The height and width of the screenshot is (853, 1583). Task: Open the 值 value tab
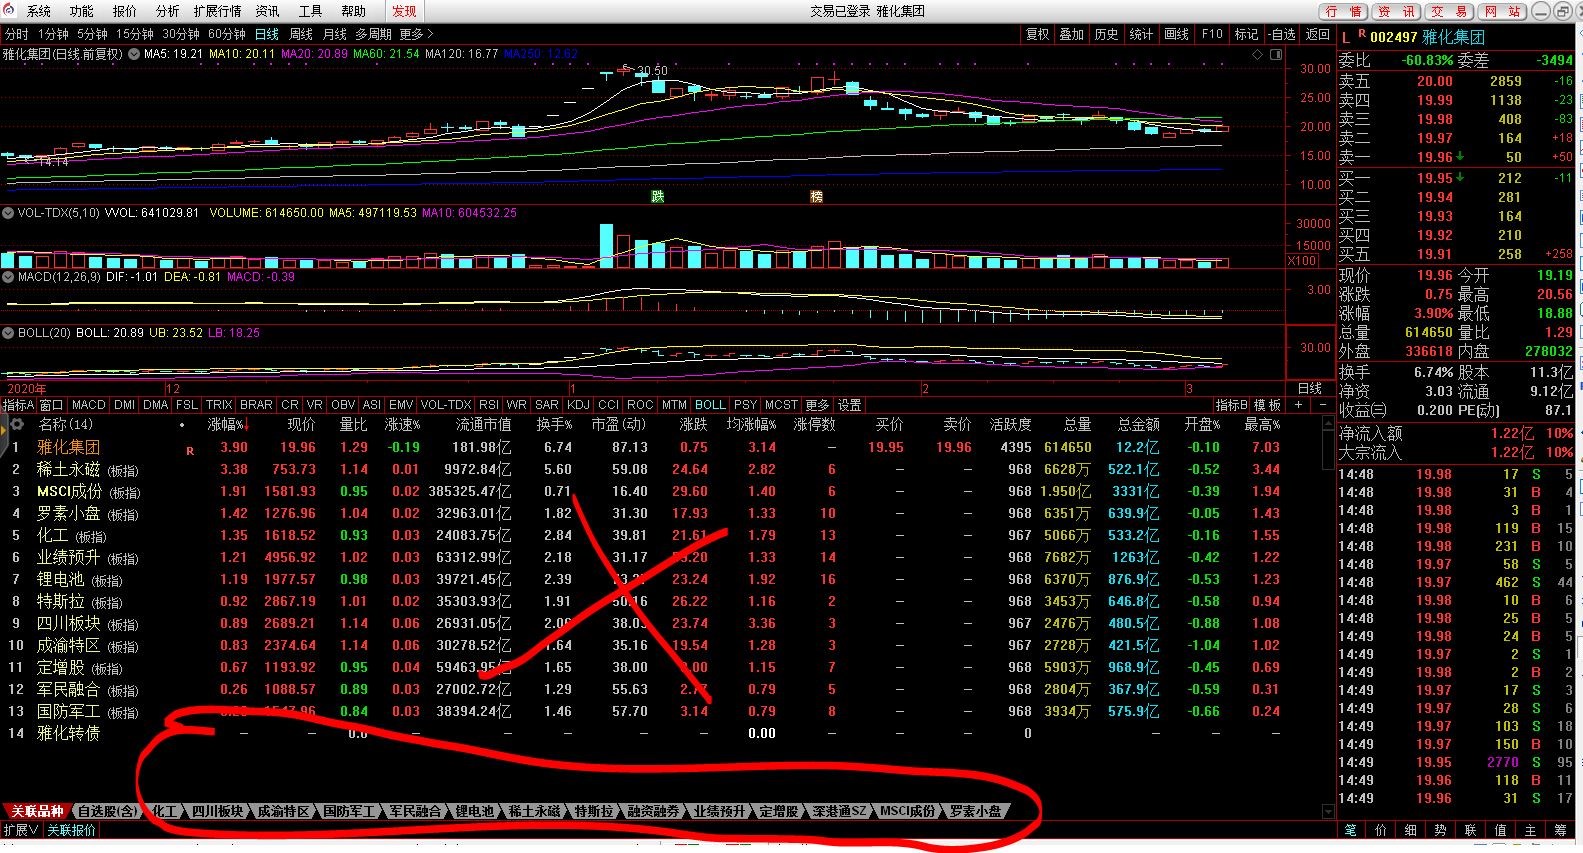[1500, 830]
